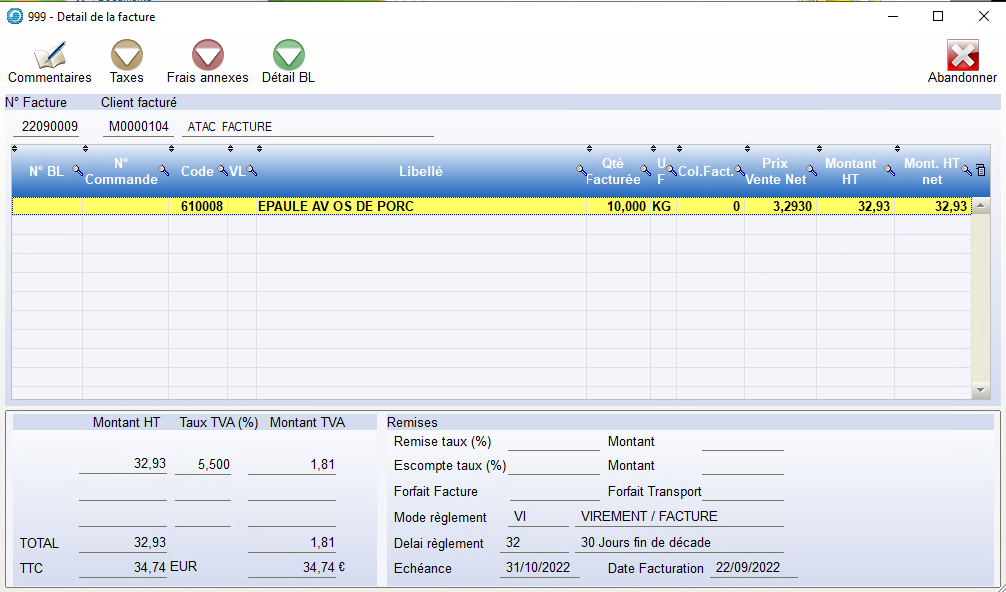
Task: Click magnifier in Prix Vente Net header
Action: (811, 171)
